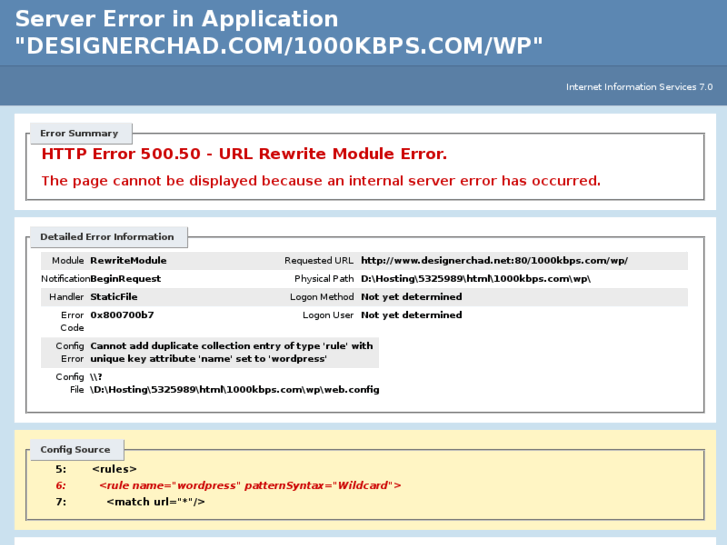
Task: Click the 'Server Error in Application' heading
Action: [x=177, y=19]
